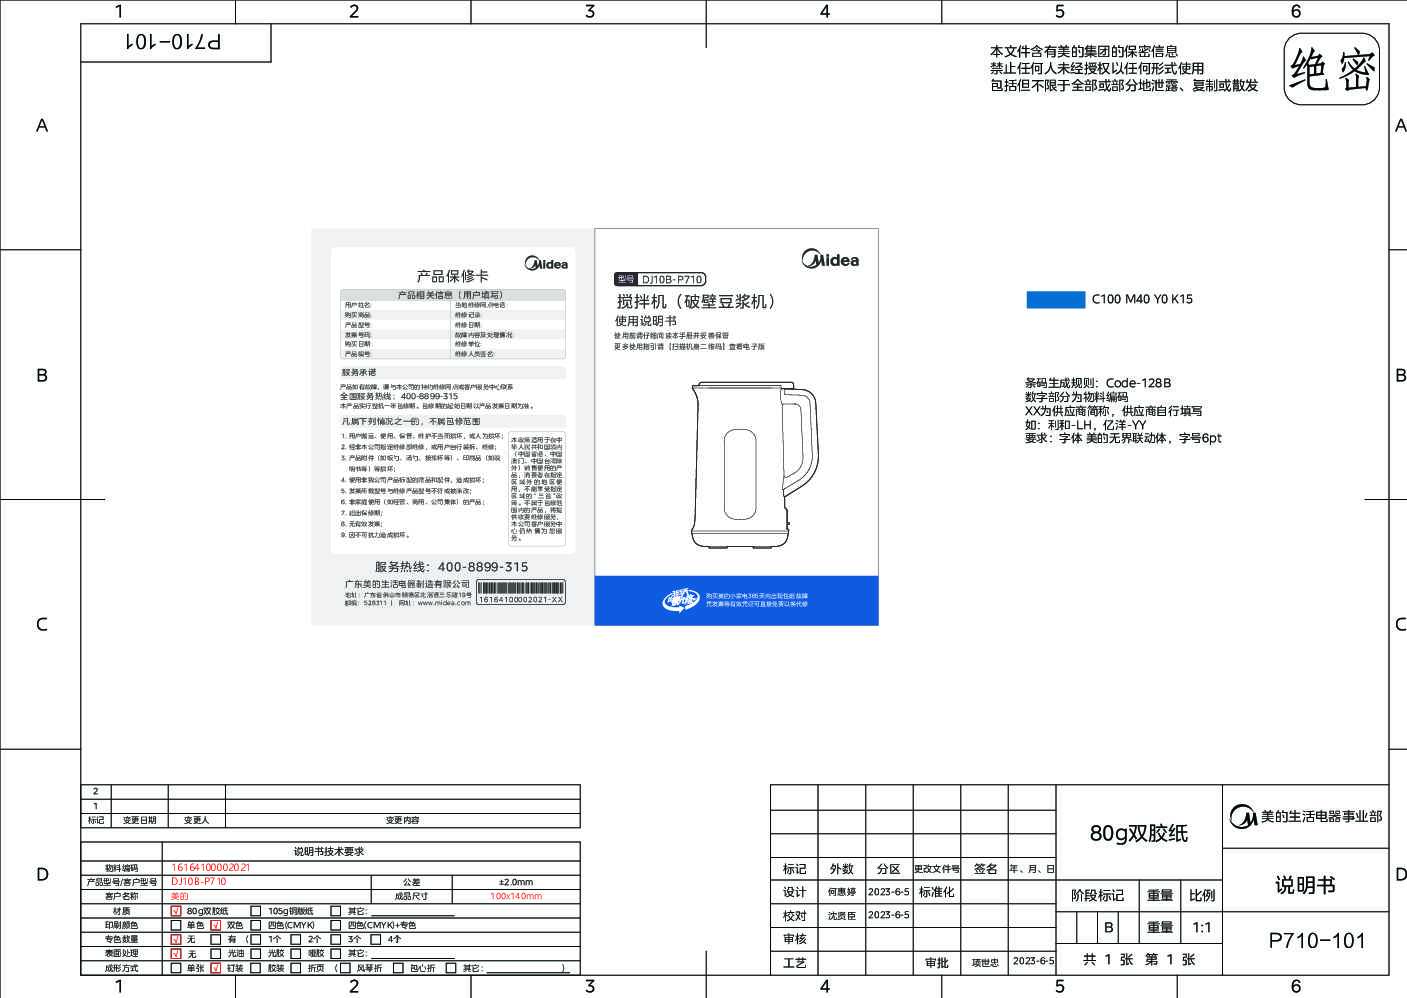
Task: Click the 客户名称 value 美的
Action: pyautogui.click(x=179, y=896)
